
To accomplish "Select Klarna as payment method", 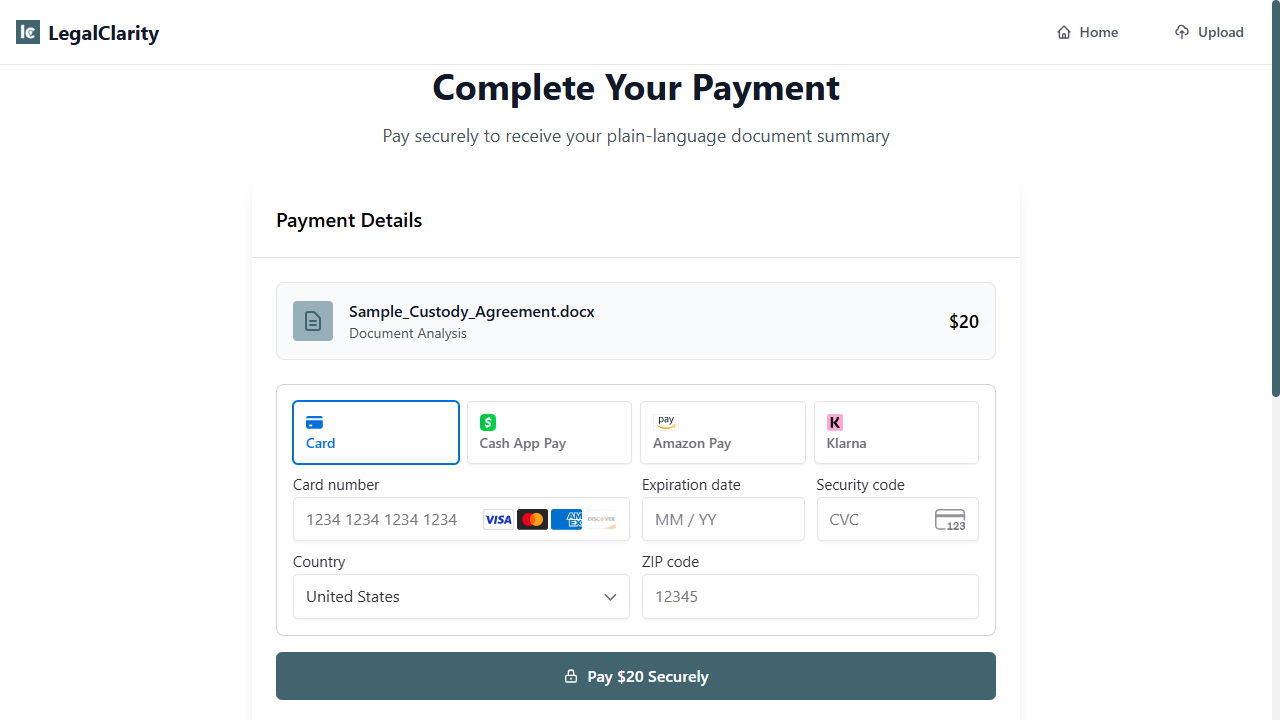I will 896,433.
